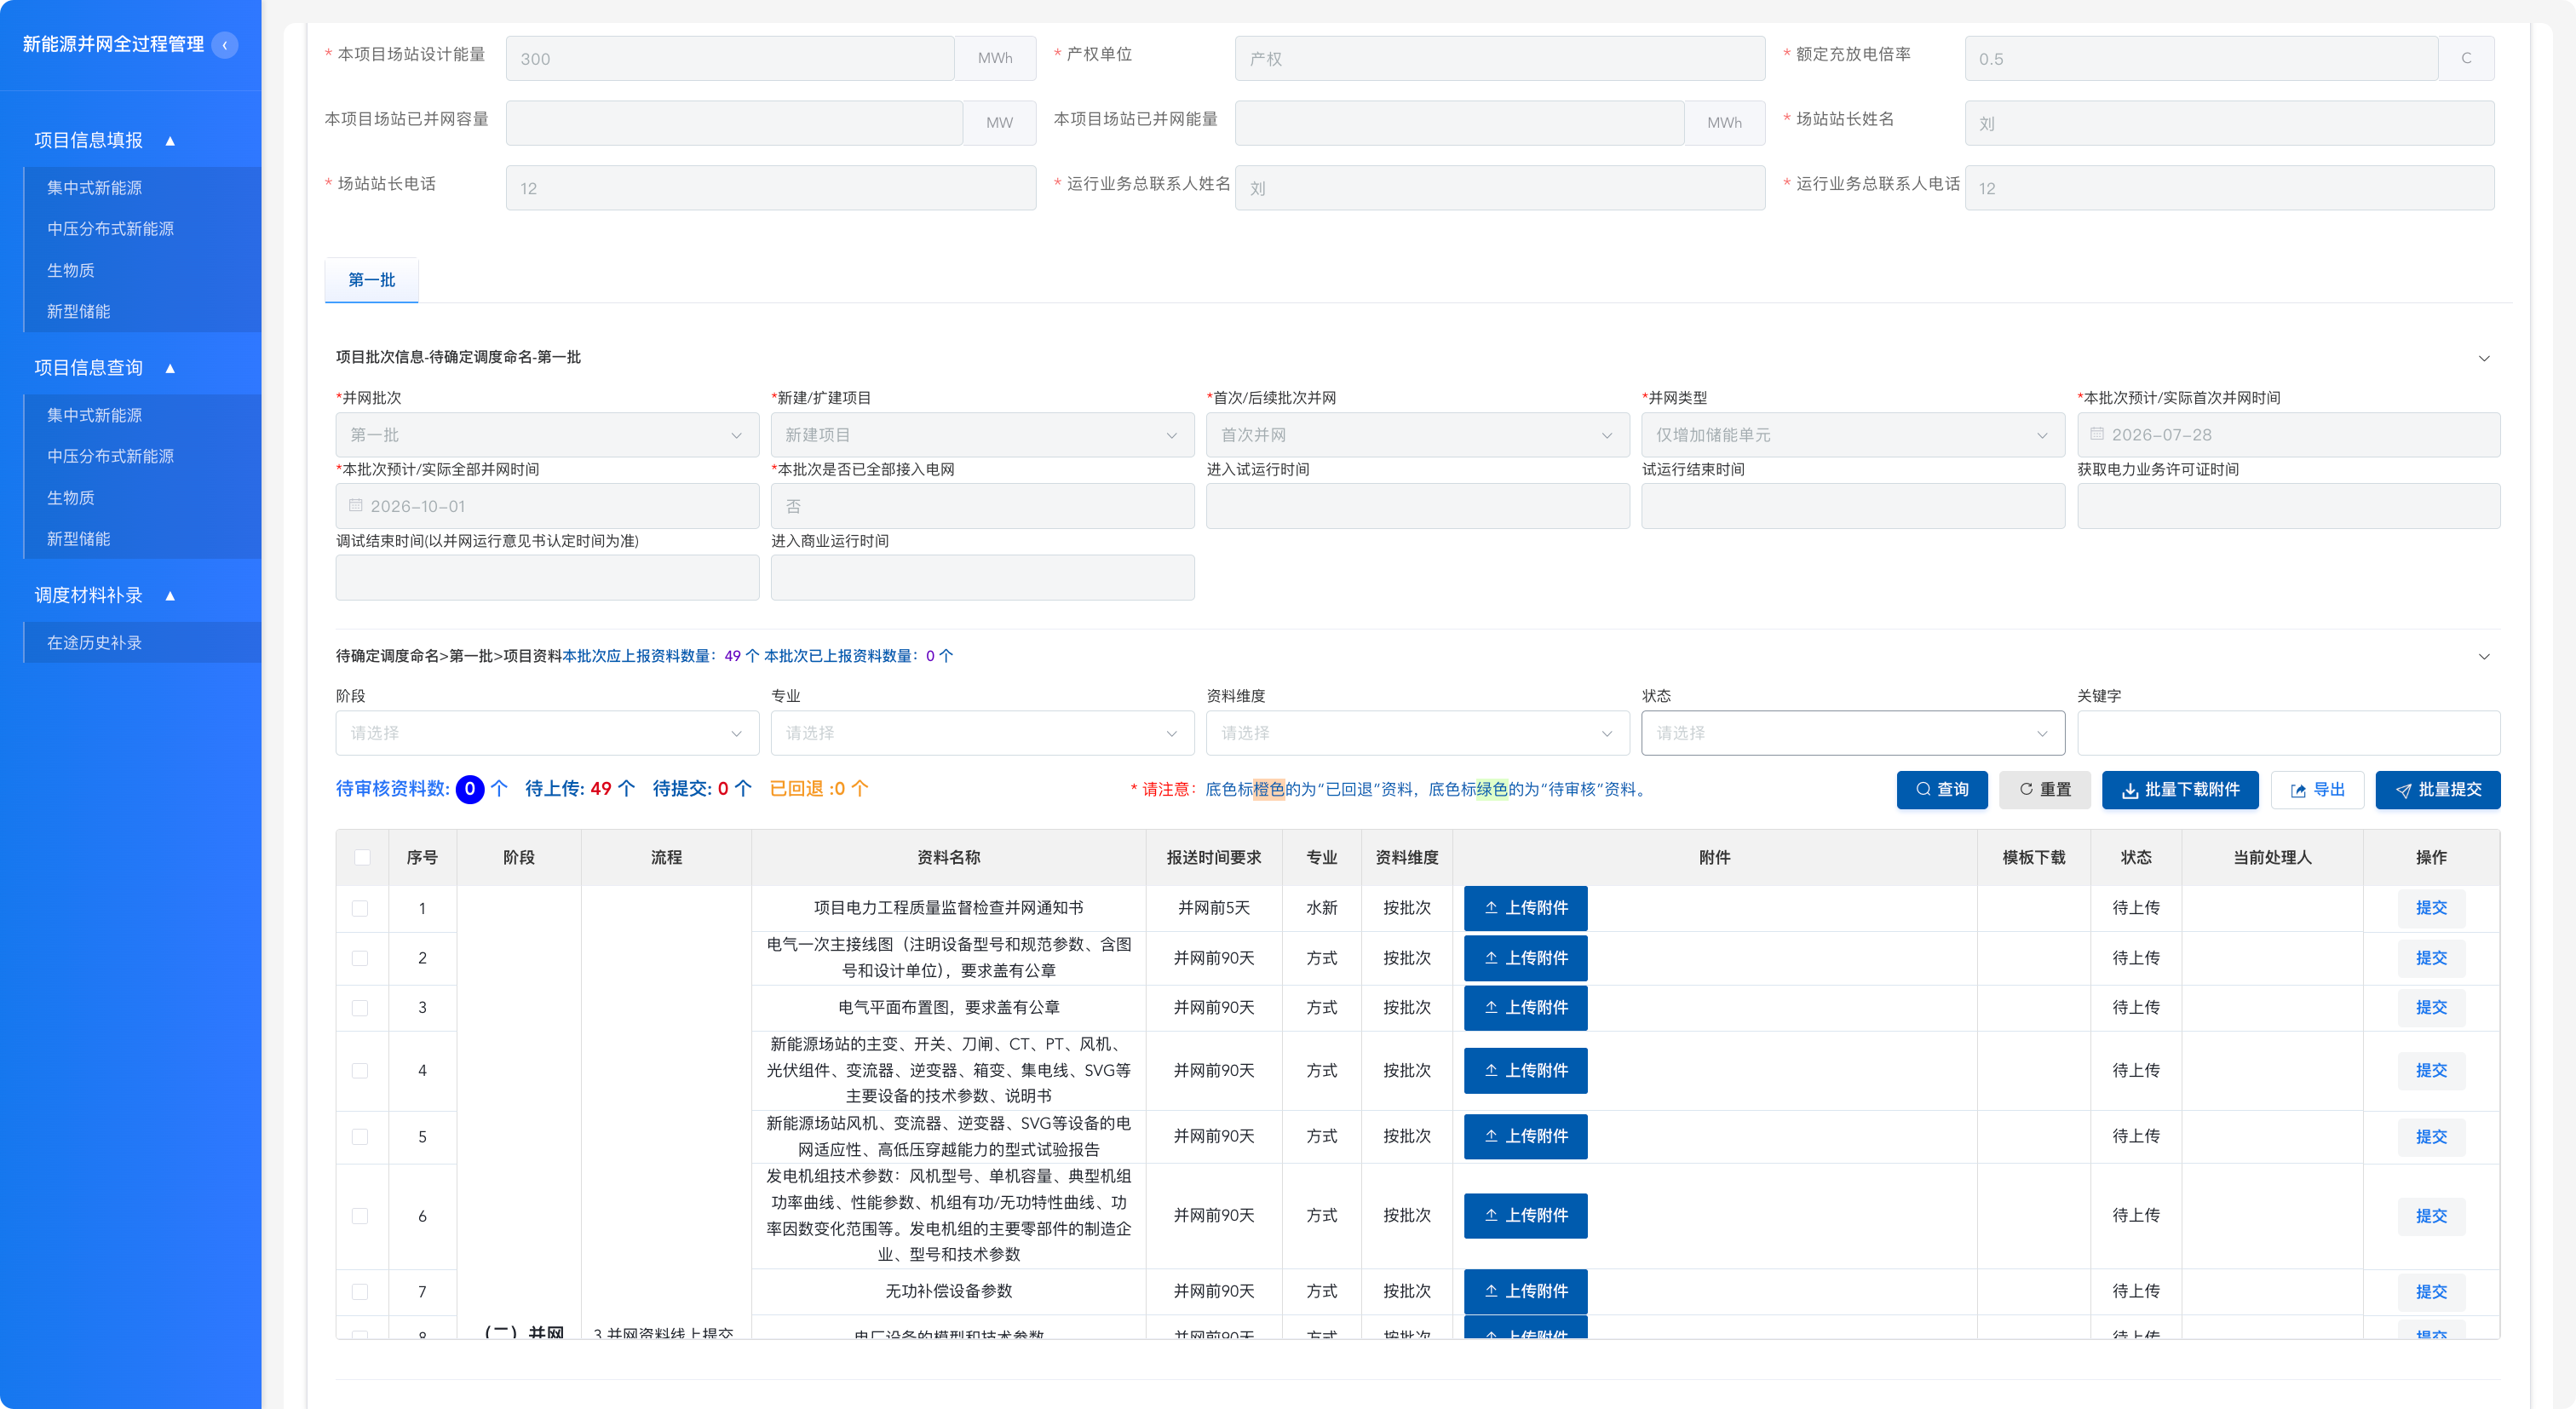Viewport: 2576px width, 1409px height.
Task: Open the 阶段 filter dropdown
Action: pyautogui.click(x=547, y=733)
